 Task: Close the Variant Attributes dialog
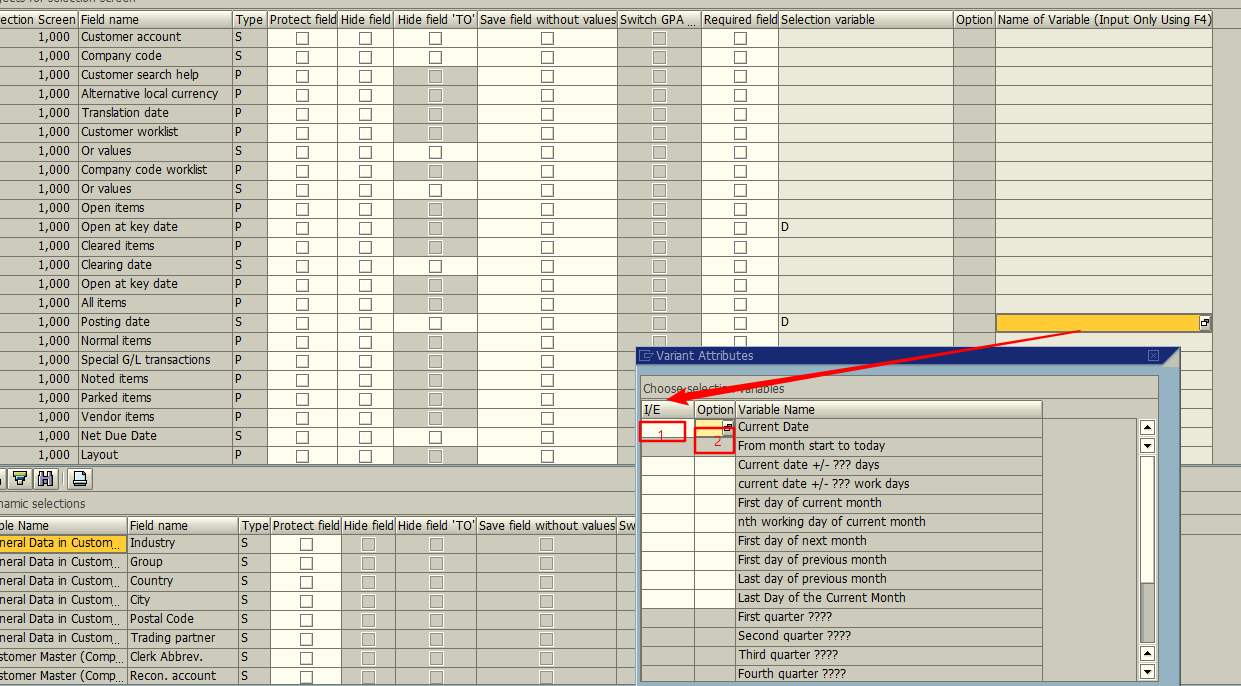(1153, 355)
